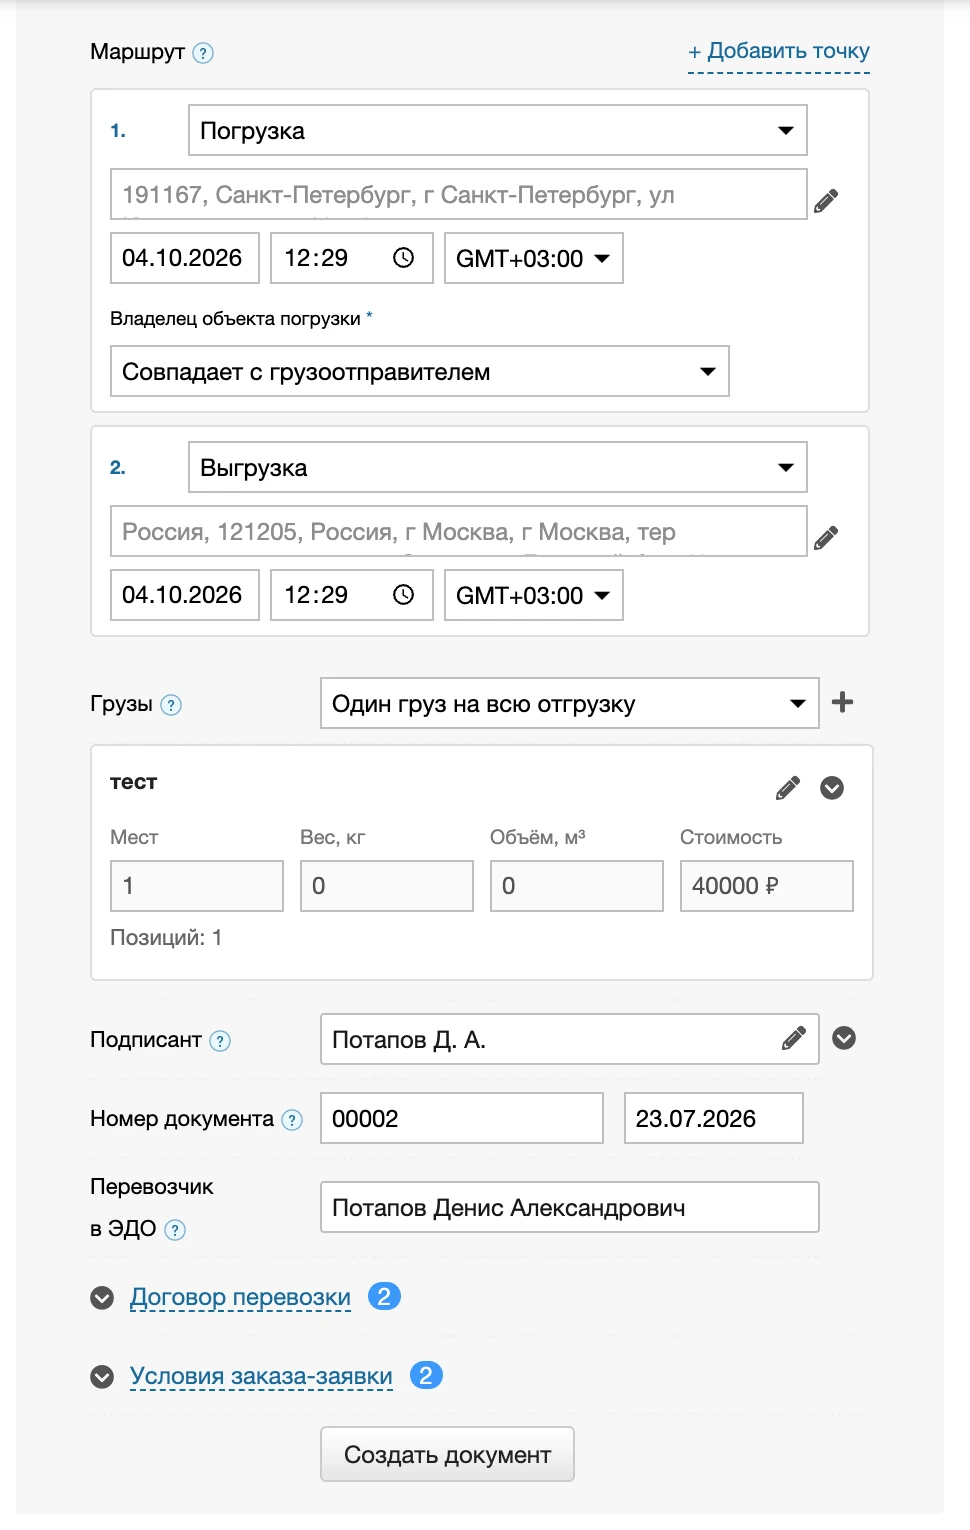Open the loading point GMT+03:00 timezone dropdown
Screen dimensions: 970x1530
tap(534, 258)
